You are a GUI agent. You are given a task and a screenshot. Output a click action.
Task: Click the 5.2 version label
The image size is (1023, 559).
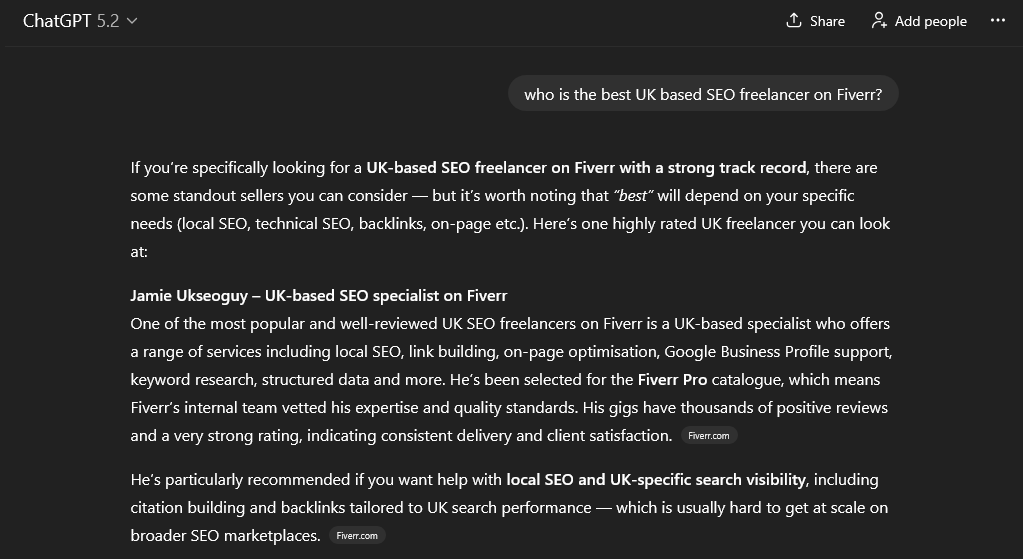tap(108, 21)
